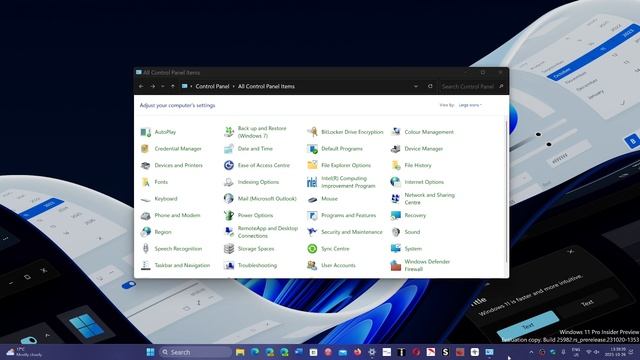Open the recent locations dropdown arrow

pos(162,87)
